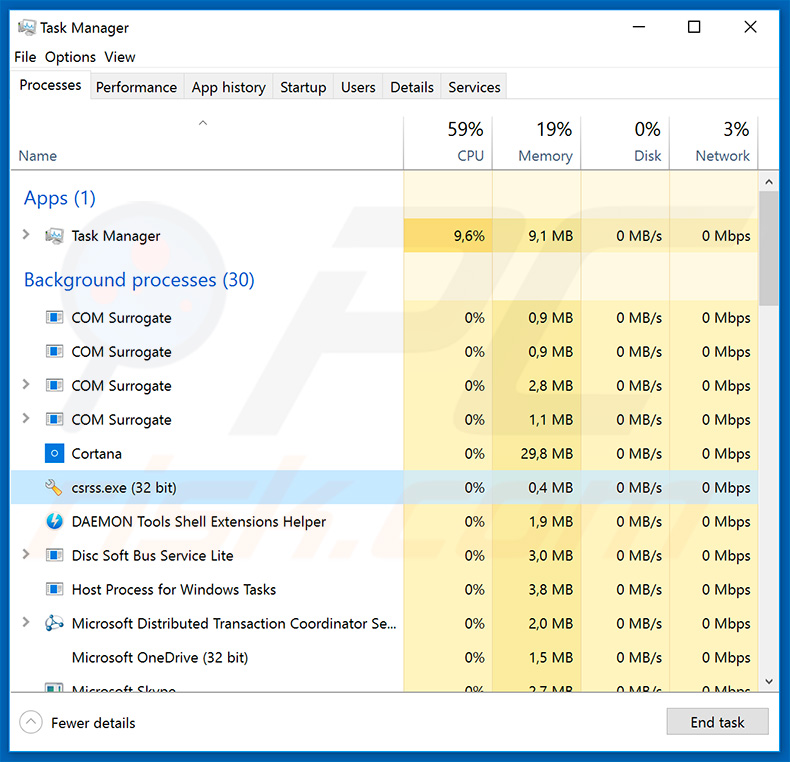Click the Fewer details arrow icon
Viewport: 790px width, 762px height.
click(31, 722)
